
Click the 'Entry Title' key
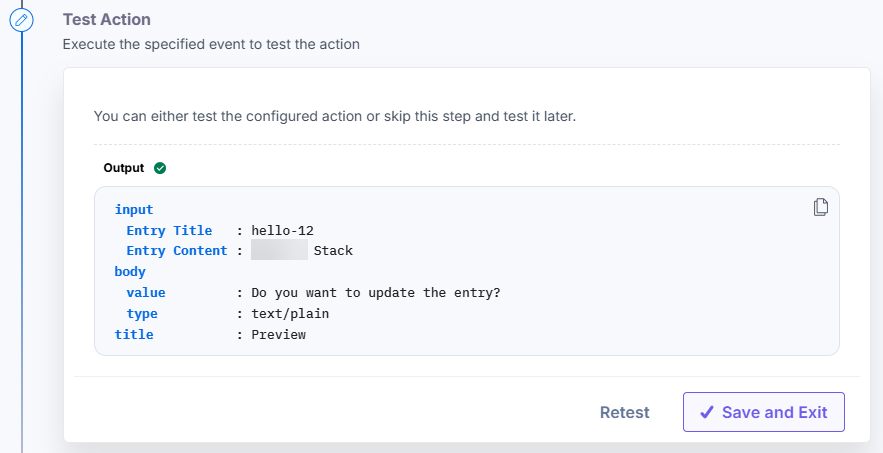tap(169, 230)
